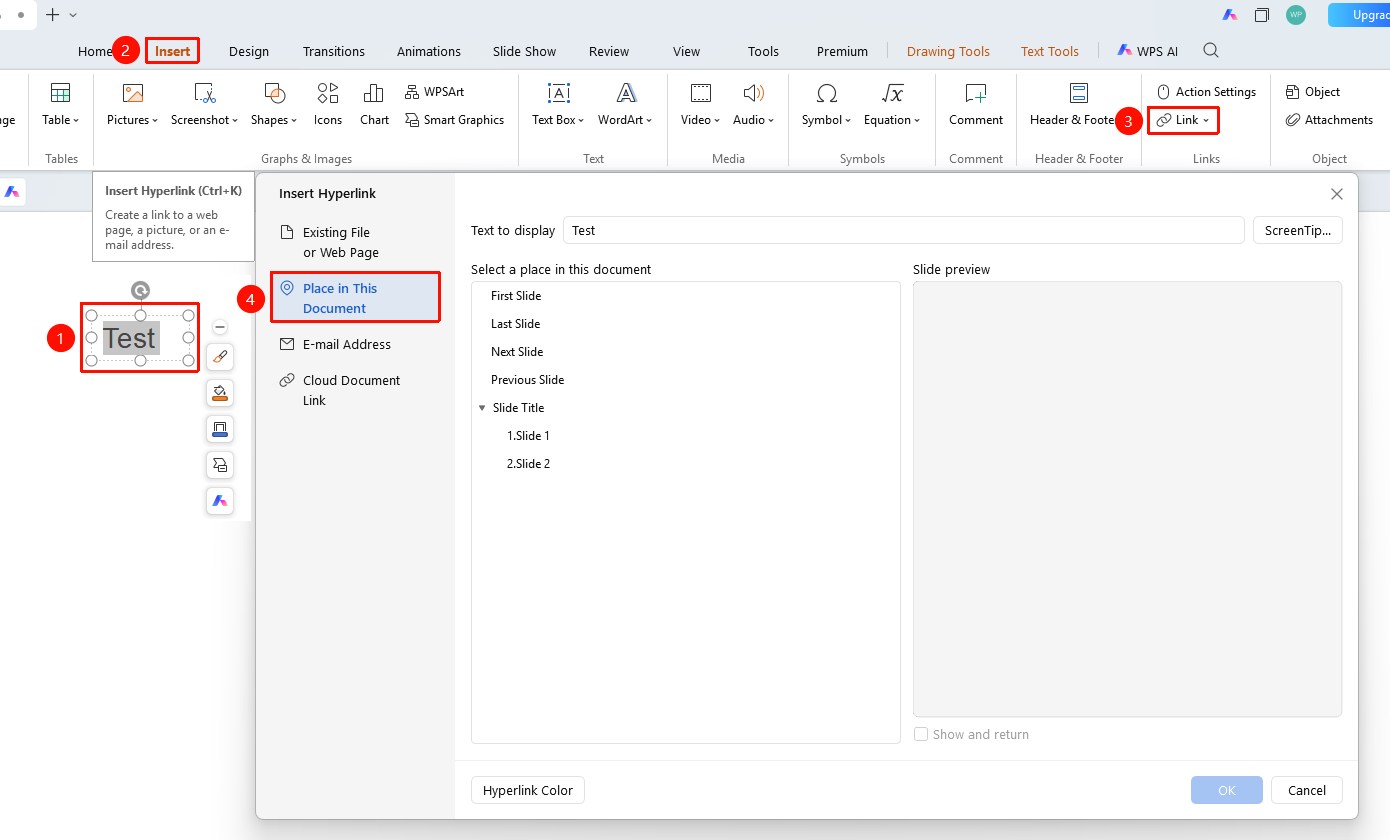Select E-mail Address link type
This screenshot has width=1390, height=840.
tap(355, 344)
